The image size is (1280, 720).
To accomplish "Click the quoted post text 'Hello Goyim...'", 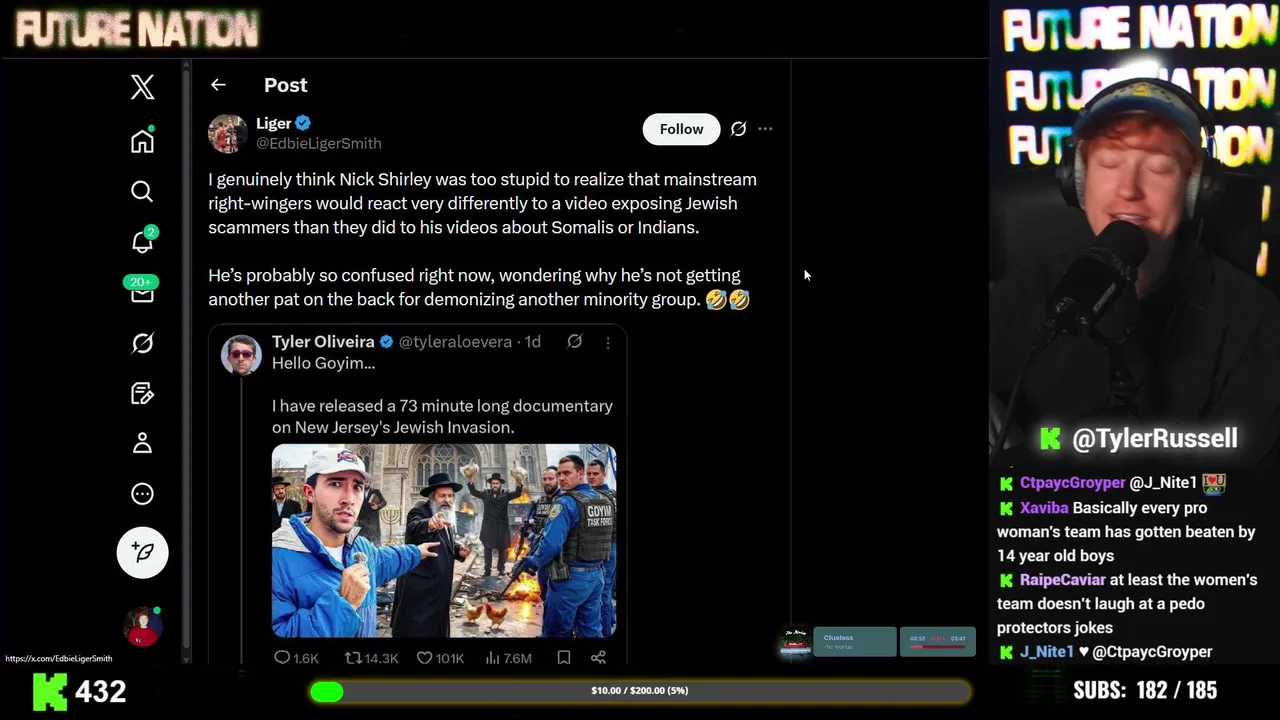I will click(323, 364).
